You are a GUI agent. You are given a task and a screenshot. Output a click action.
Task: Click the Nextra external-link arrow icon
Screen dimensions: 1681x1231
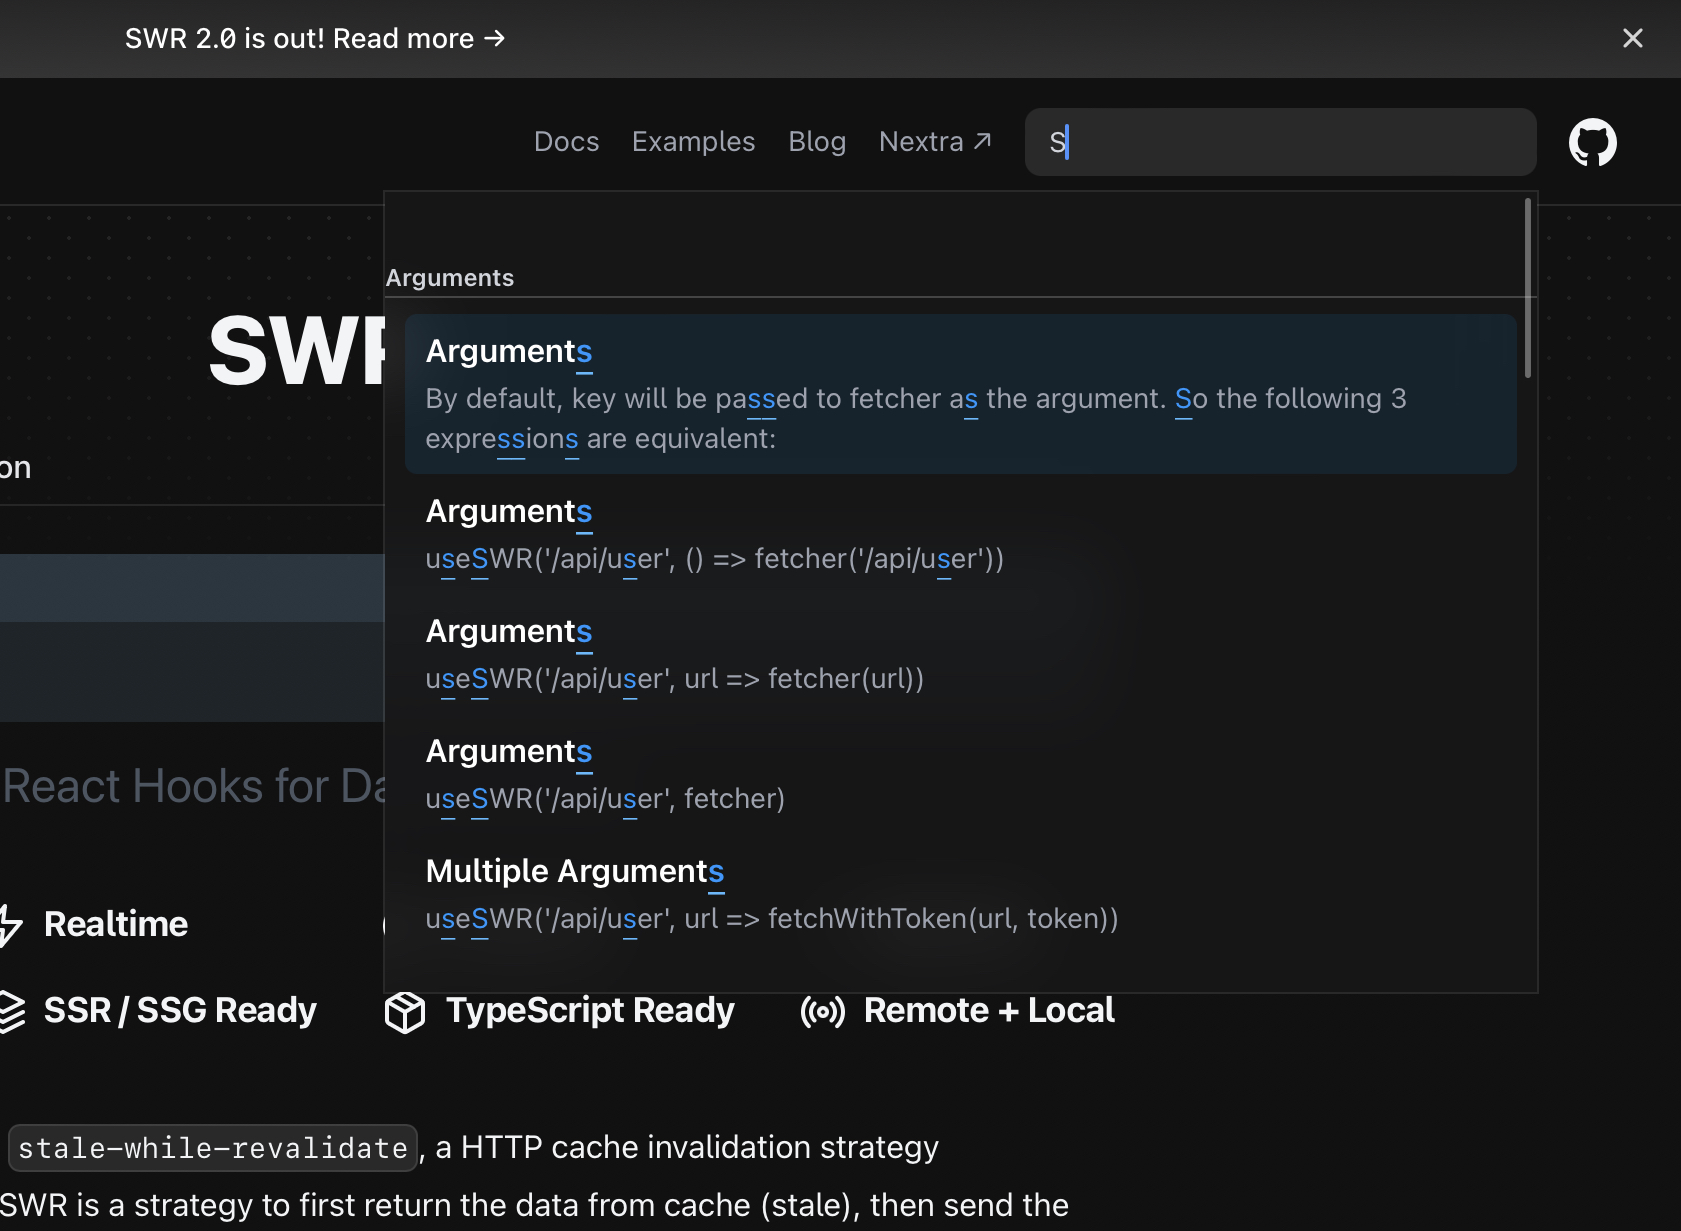[x=983, y=140]
